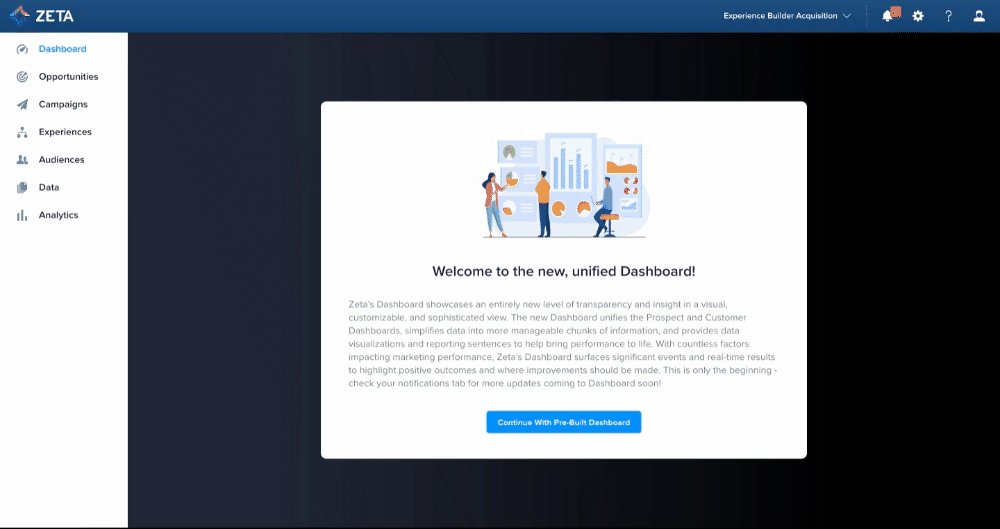The image size is (1000, 529).
Task: Open the Experience Builder Acquisition account dropdown
Action: pyautogui.click(x=780, y=16)
